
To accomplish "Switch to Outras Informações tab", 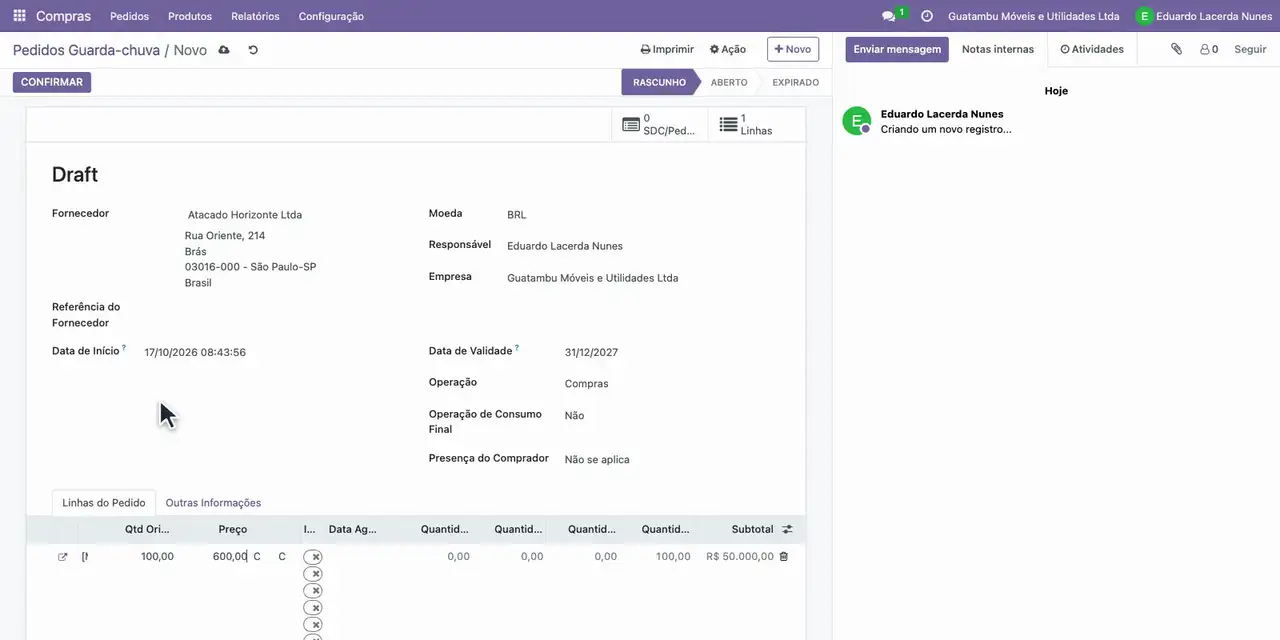I will tap(213, 503).
